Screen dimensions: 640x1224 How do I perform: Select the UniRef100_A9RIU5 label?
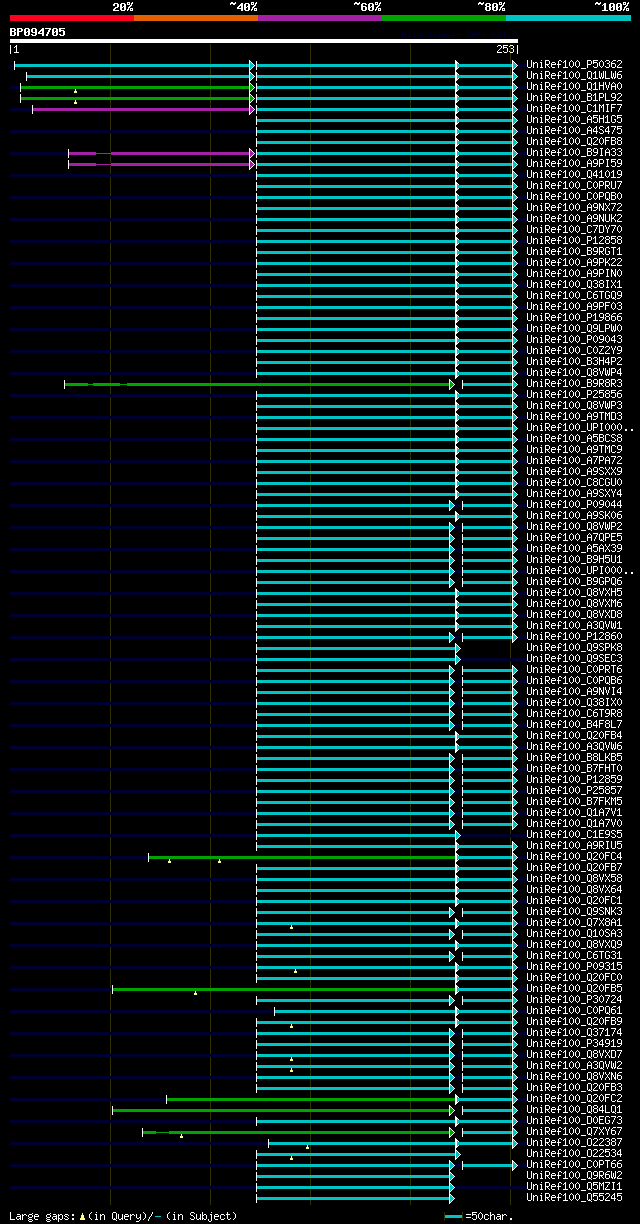(x=574, y=846)
